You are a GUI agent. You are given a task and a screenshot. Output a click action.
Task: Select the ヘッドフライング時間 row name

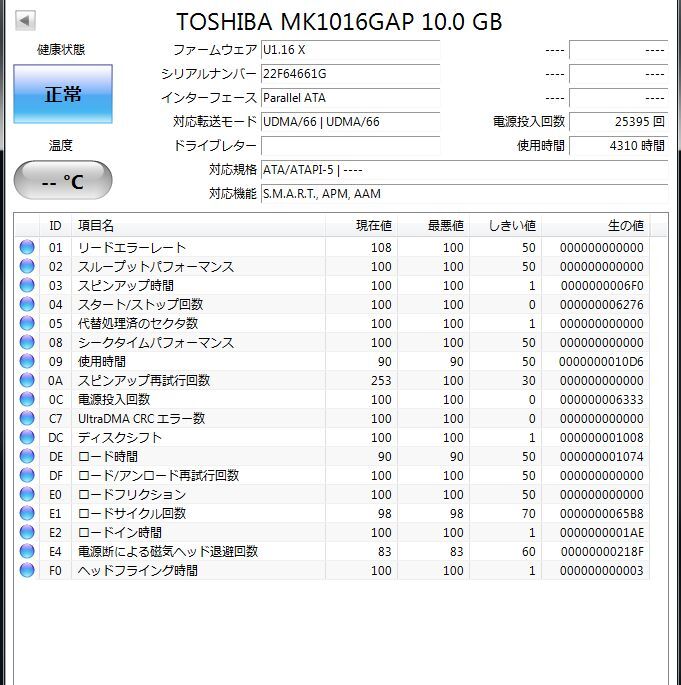pyautogui.click(x=138, y=571)
